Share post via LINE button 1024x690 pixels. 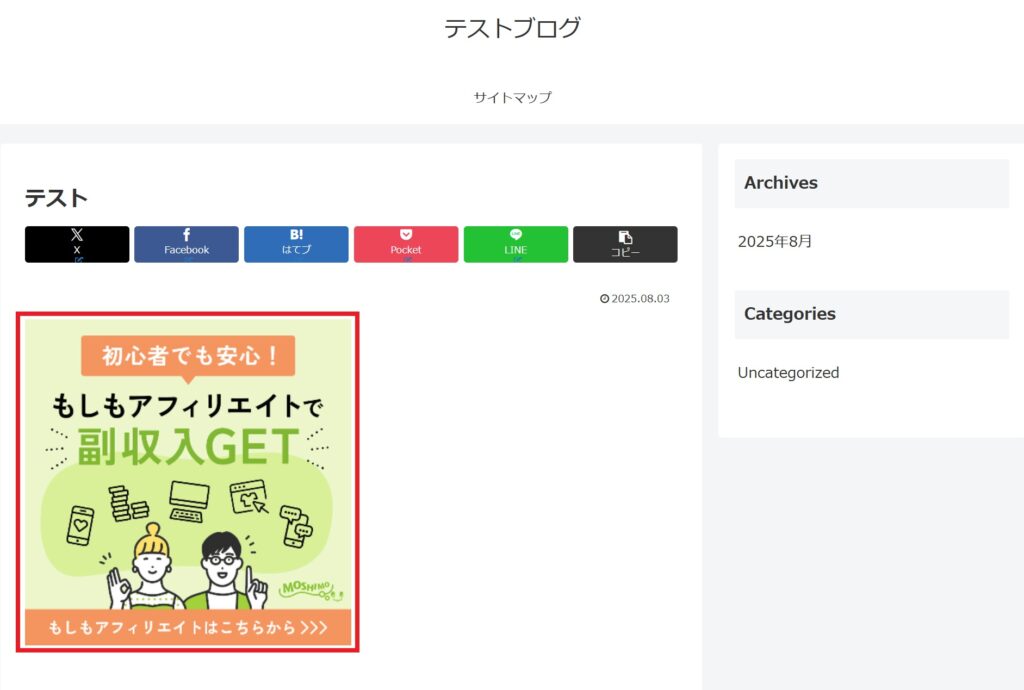coord(516,245)
